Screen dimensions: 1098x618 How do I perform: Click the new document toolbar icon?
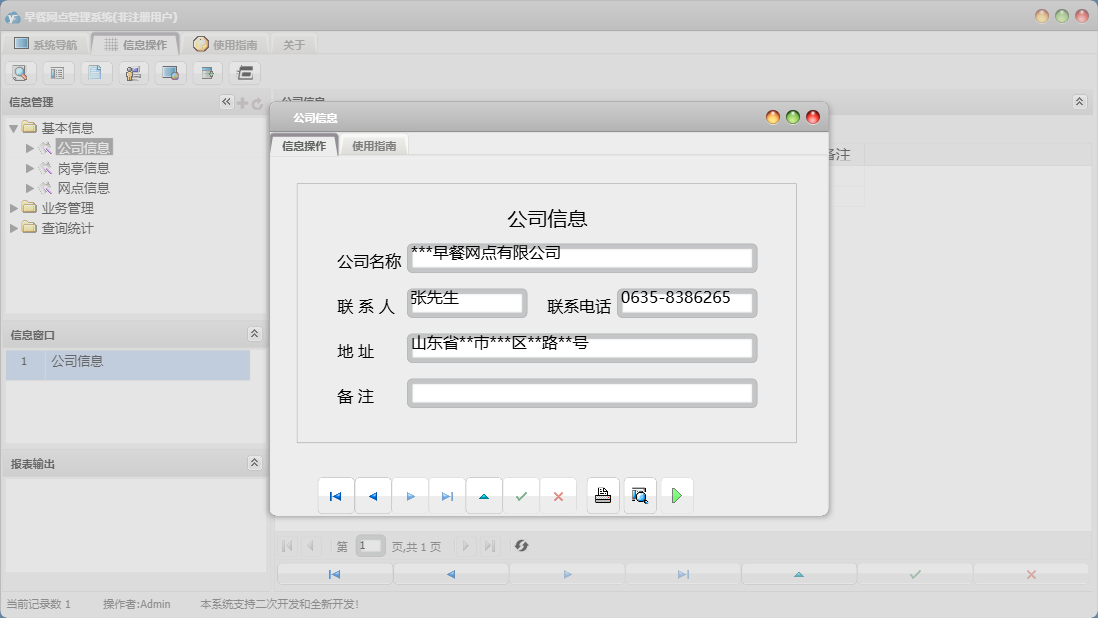96,72
